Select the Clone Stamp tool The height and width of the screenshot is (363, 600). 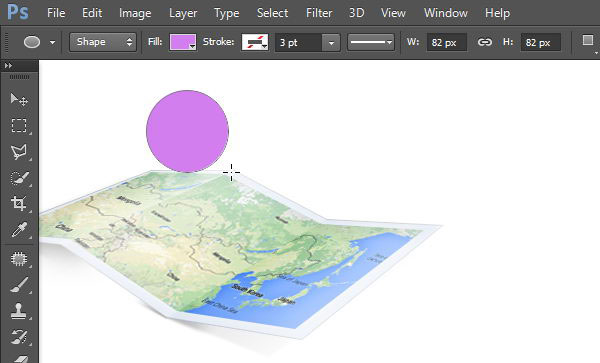[x=19, y=311]
